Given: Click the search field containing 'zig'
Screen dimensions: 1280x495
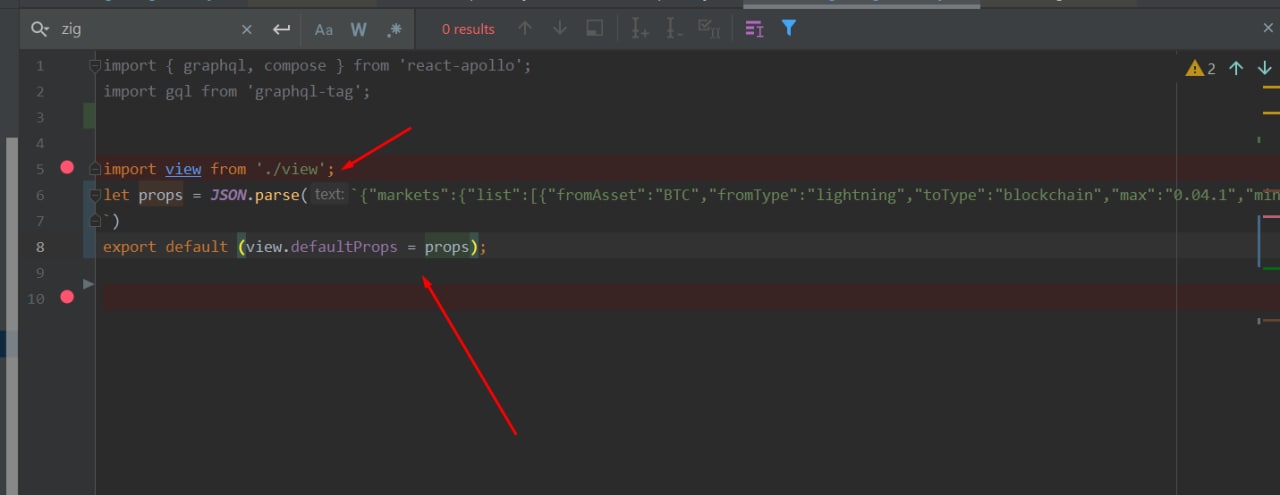Looking at the screenshot, I should pos(145,29).
